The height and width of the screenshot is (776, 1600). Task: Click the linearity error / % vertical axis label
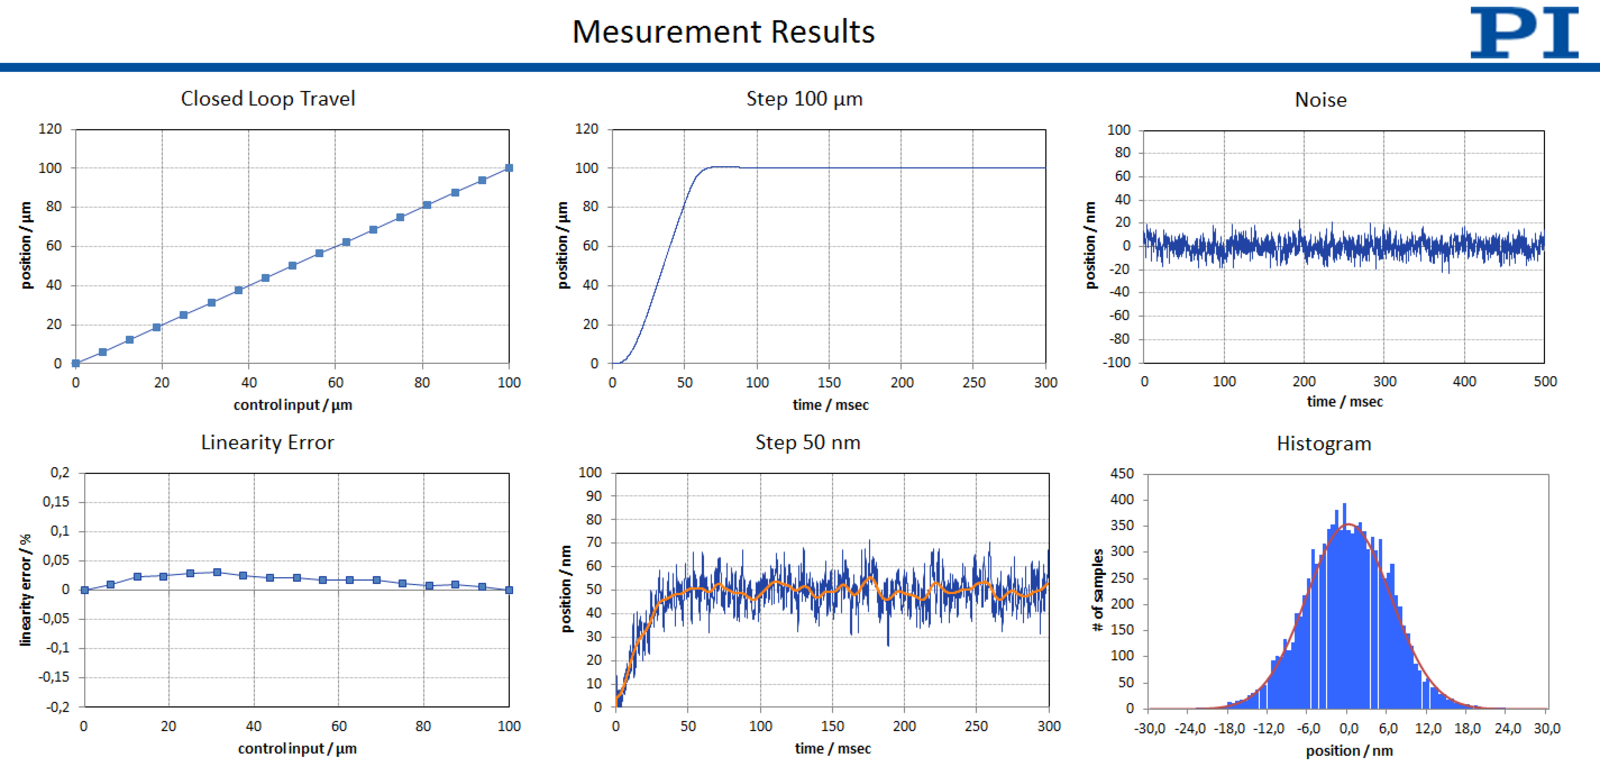coord(26,590)
